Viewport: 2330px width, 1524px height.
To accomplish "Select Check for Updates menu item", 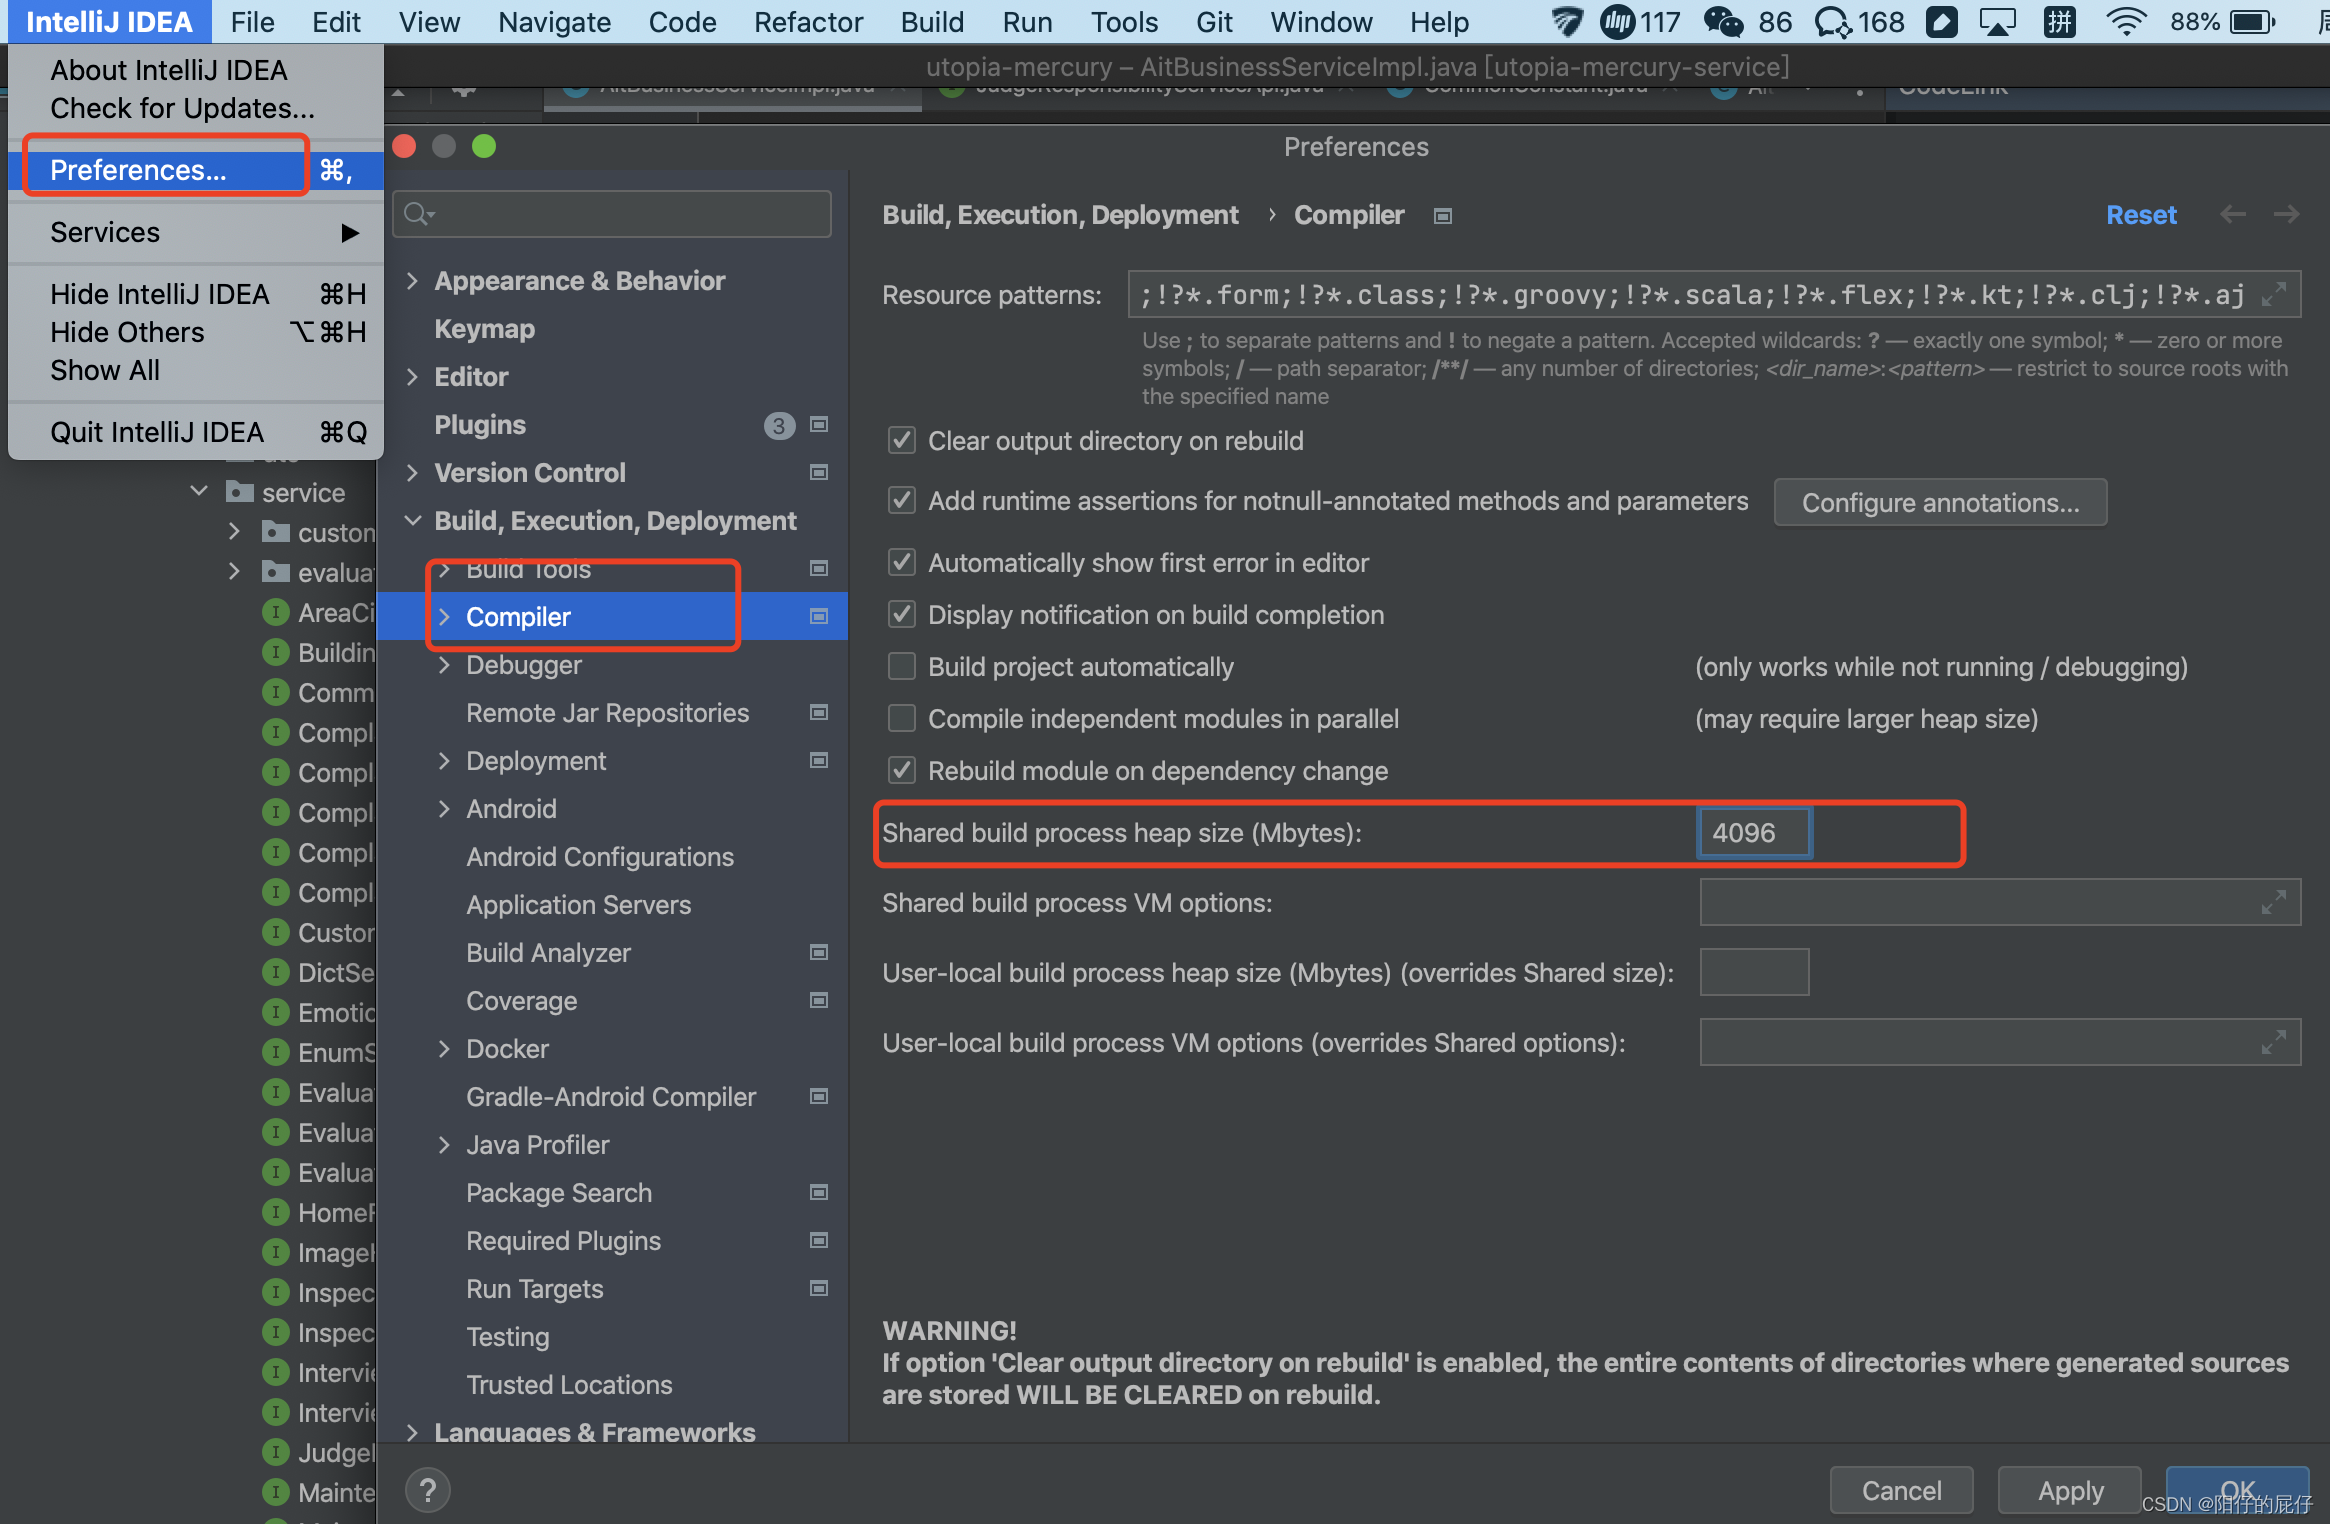I will pos(182,108).
